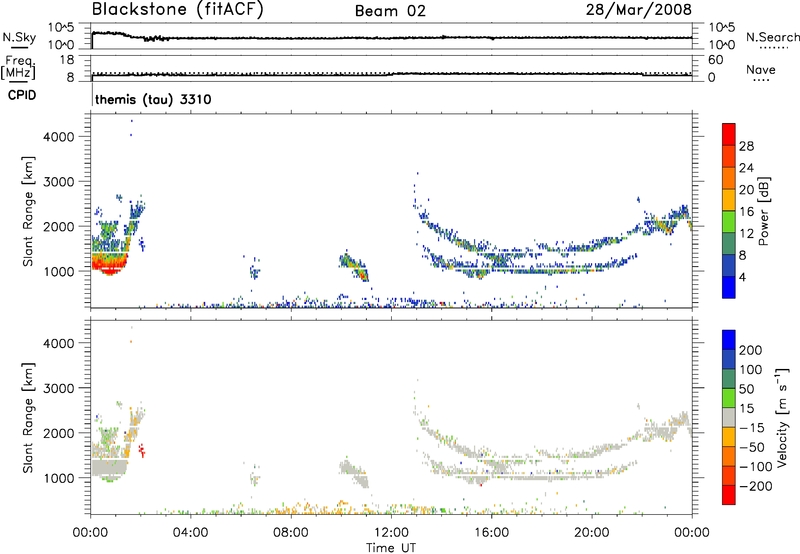Click "Slant Range [km]" label of power panel

[28, 211]
